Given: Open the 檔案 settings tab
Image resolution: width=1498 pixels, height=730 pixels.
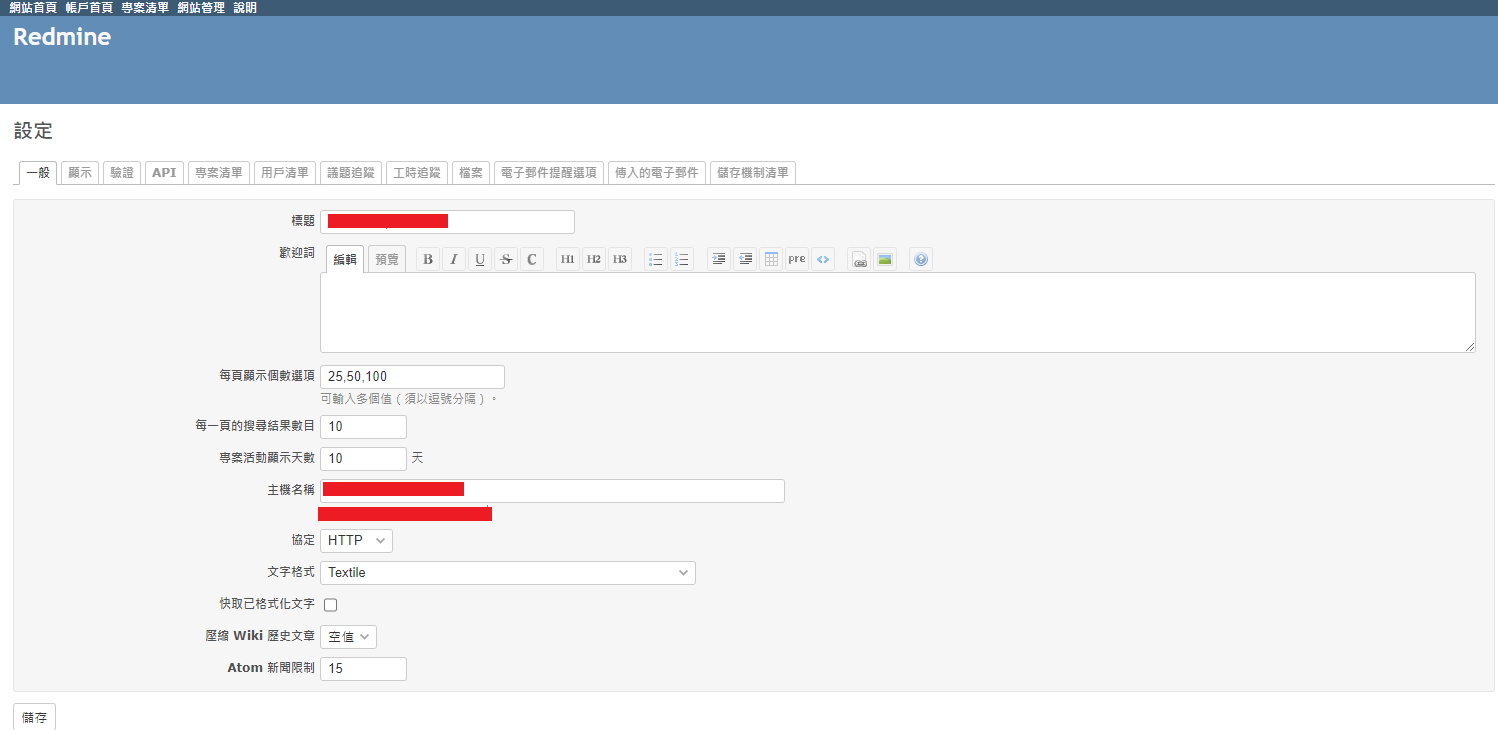Looking at the screenshot, I should [471, 173].
